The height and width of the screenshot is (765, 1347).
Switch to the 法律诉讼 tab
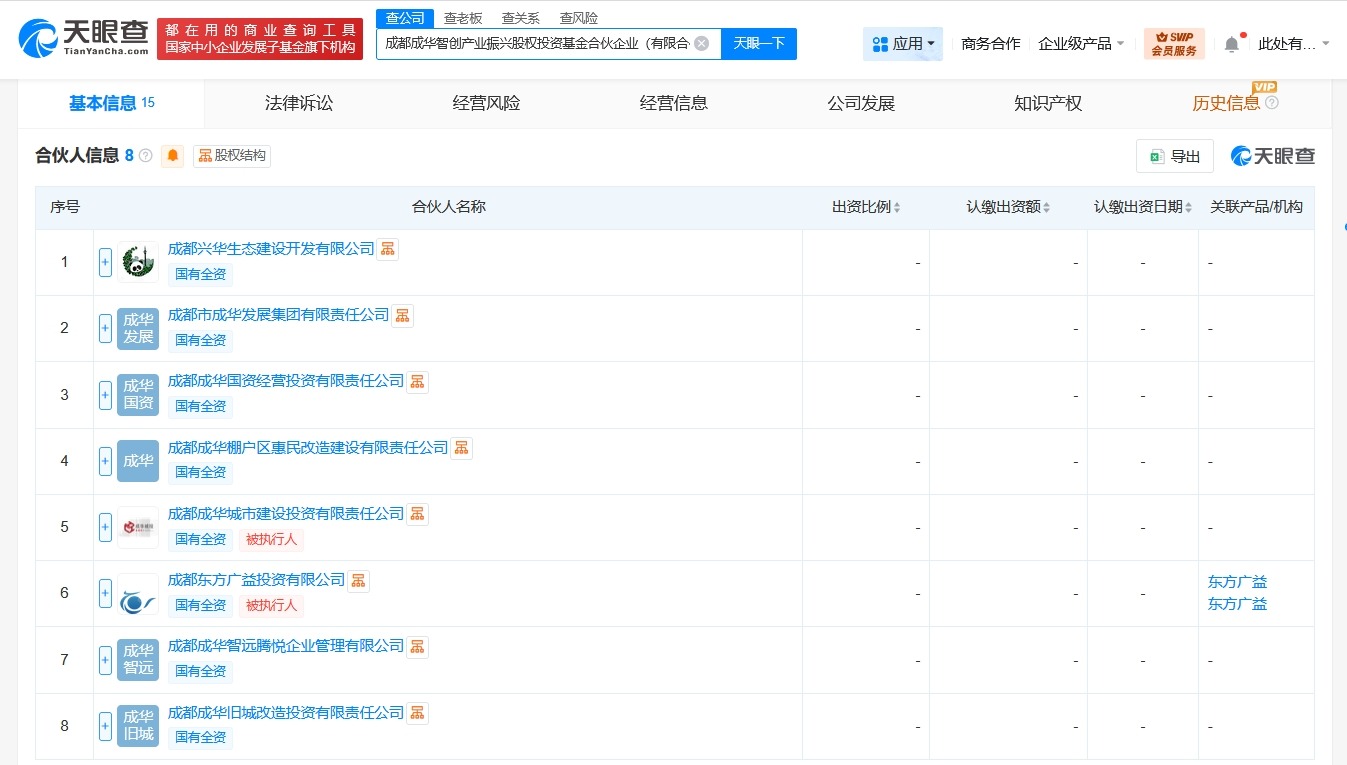299,102
